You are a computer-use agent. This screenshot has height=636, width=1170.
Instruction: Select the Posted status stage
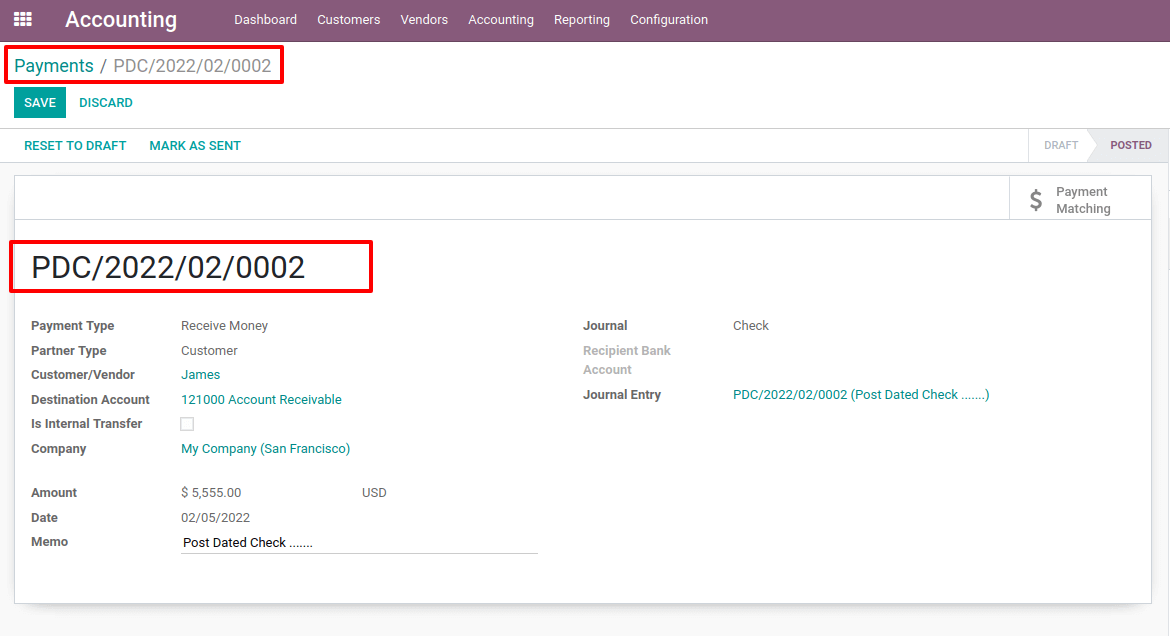(x=1130, y=146)
